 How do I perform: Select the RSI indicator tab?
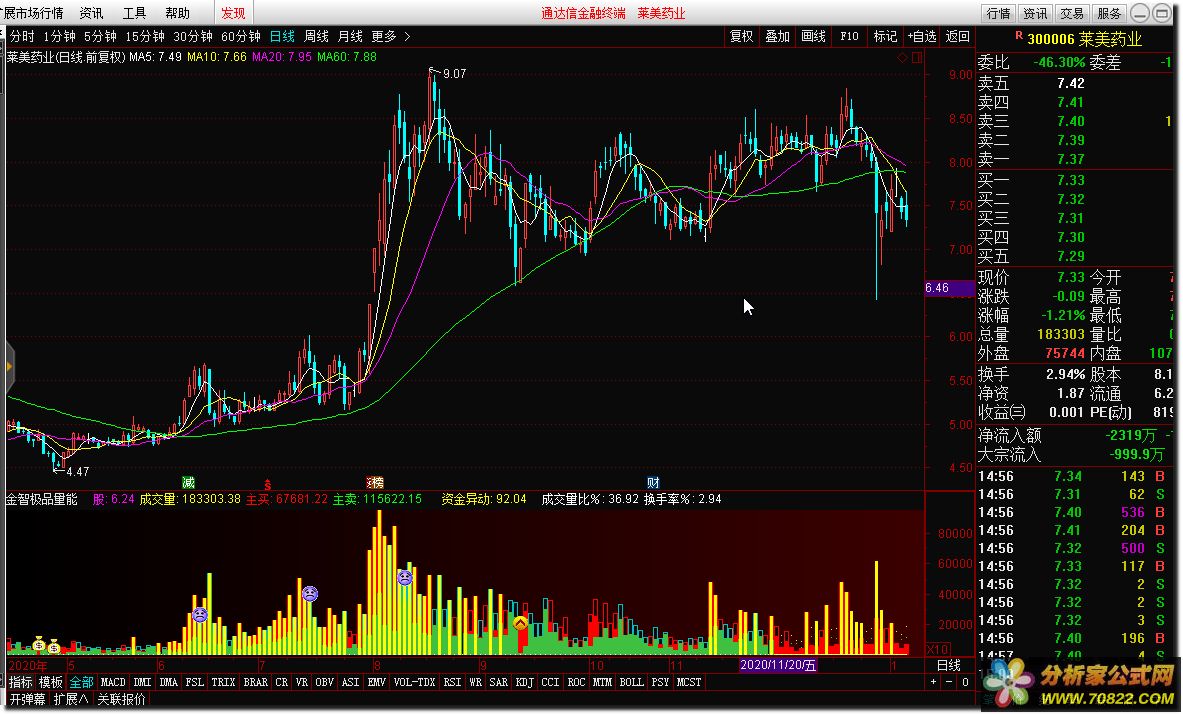point(452,682)
